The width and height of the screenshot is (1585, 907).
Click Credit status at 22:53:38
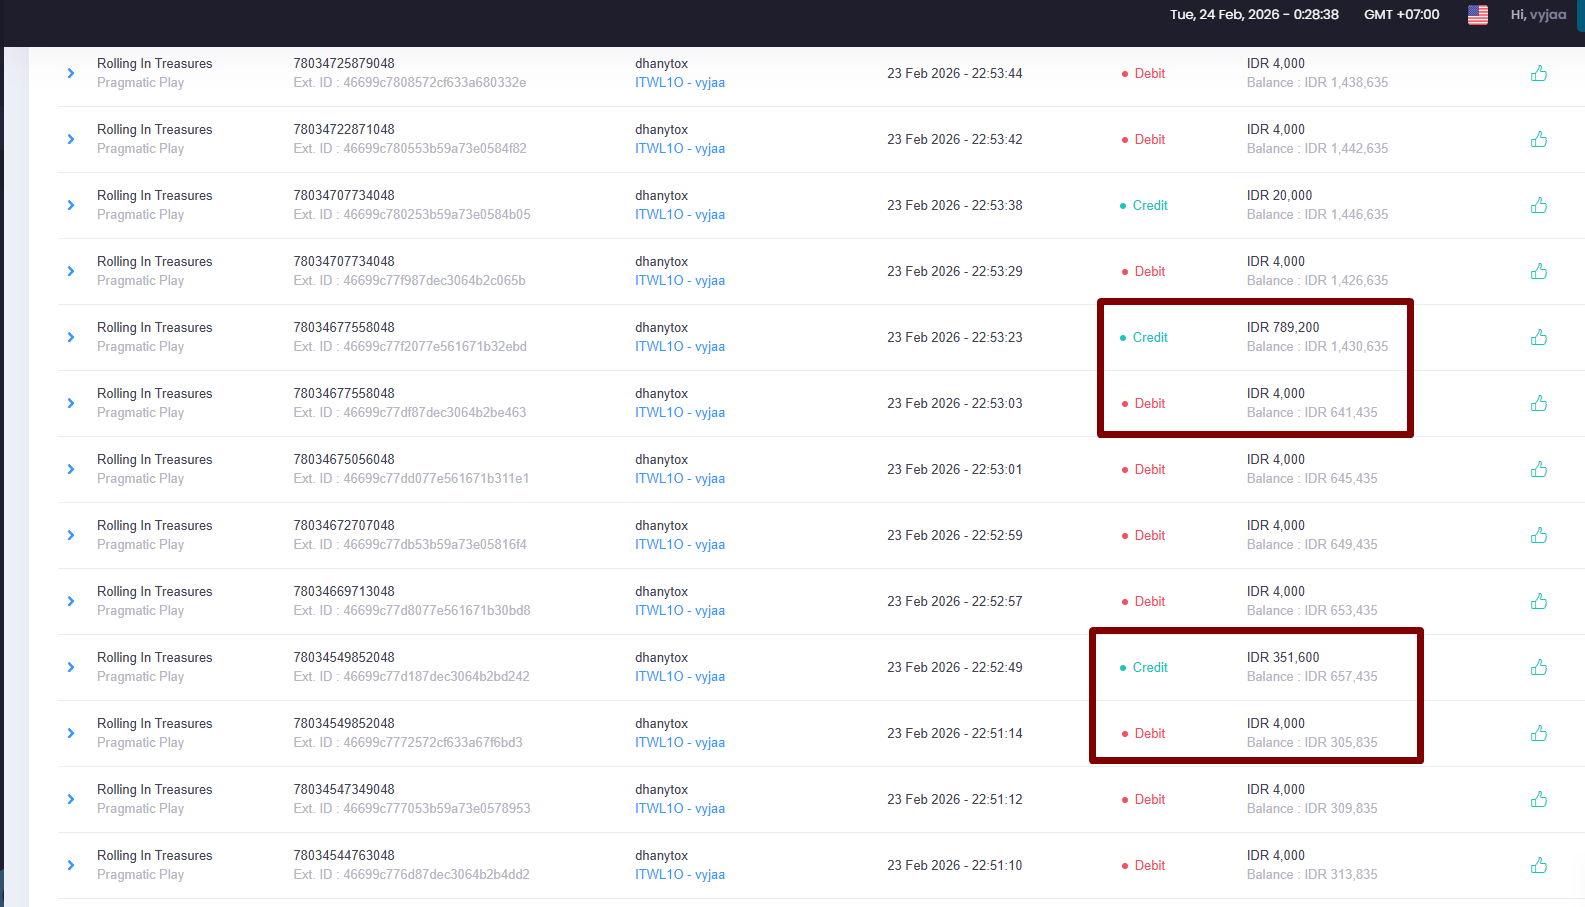point(1144,205)
